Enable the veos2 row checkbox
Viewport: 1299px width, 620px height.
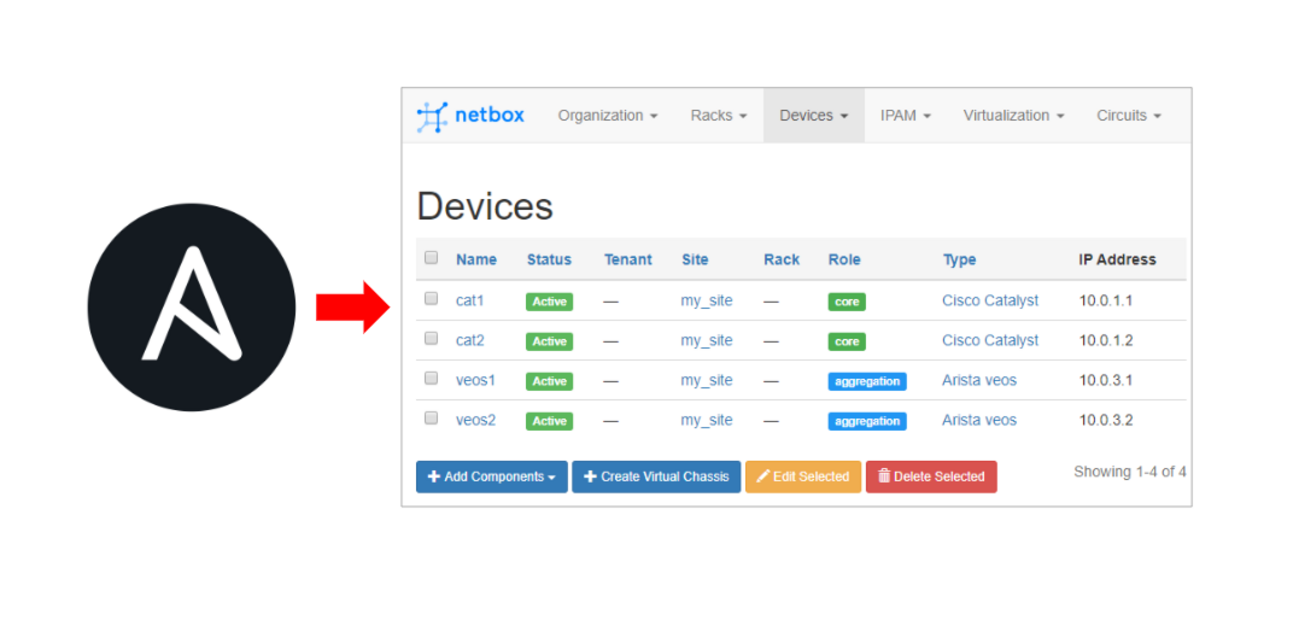[x=431, y=418]
